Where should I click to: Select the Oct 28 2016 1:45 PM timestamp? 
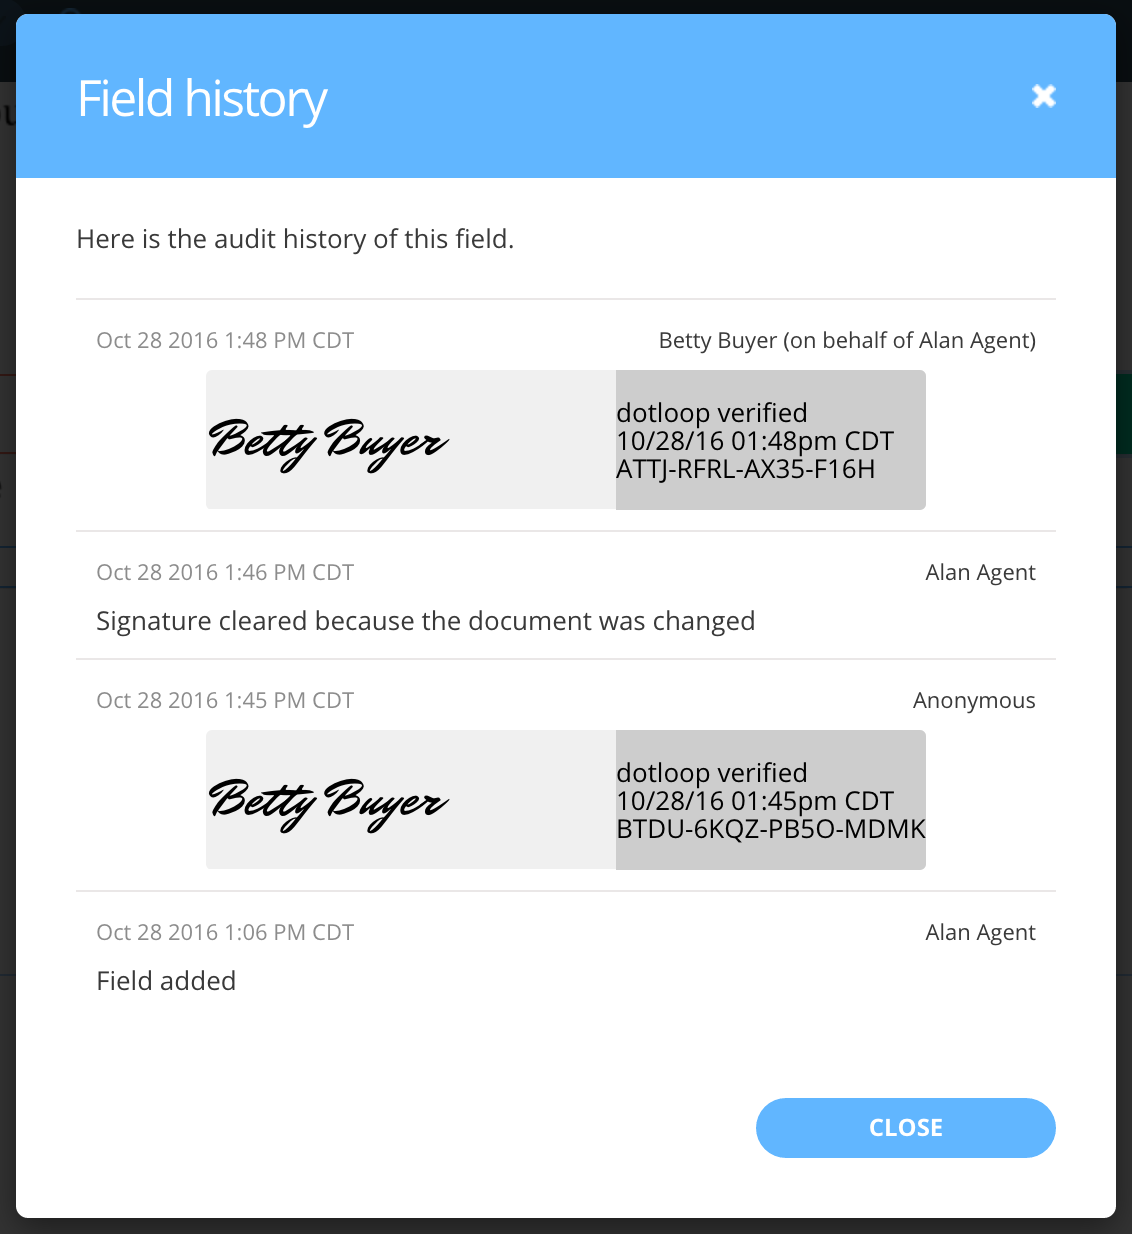pyautogui.click(x=225, y=700)
